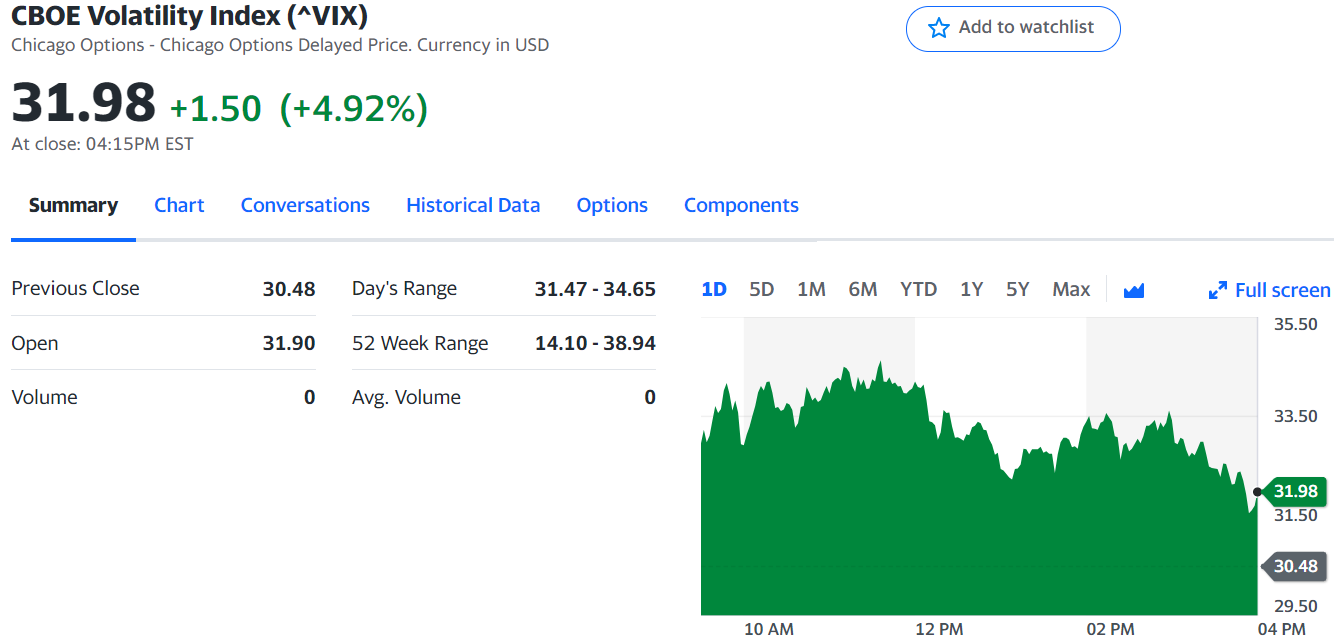Screen dimensions: 1334x641
Task: Click the Day's Range label
Action: 404,289
